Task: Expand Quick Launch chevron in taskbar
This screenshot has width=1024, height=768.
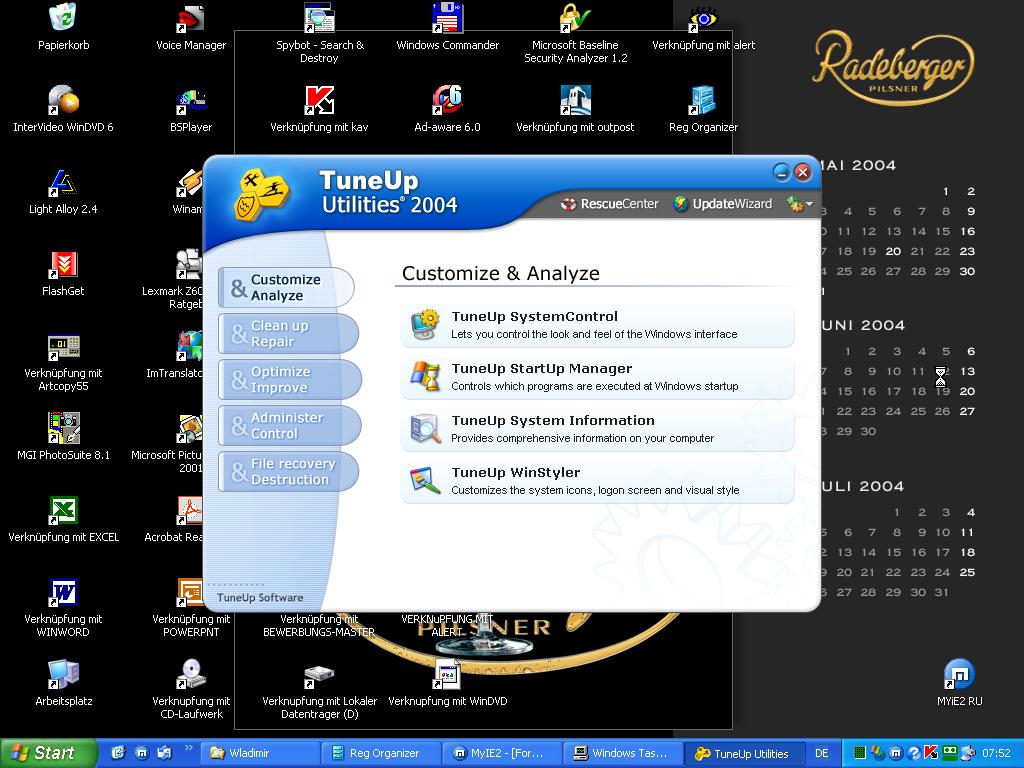Action: 189,748
